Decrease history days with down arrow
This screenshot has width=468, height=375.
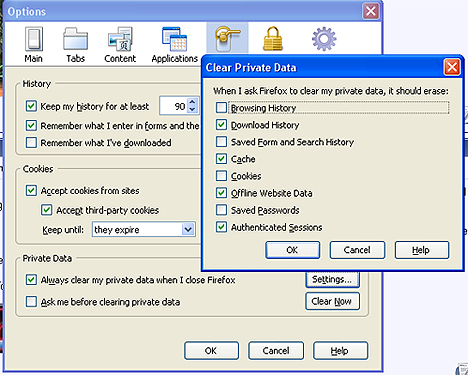click(x=192, y=110)
